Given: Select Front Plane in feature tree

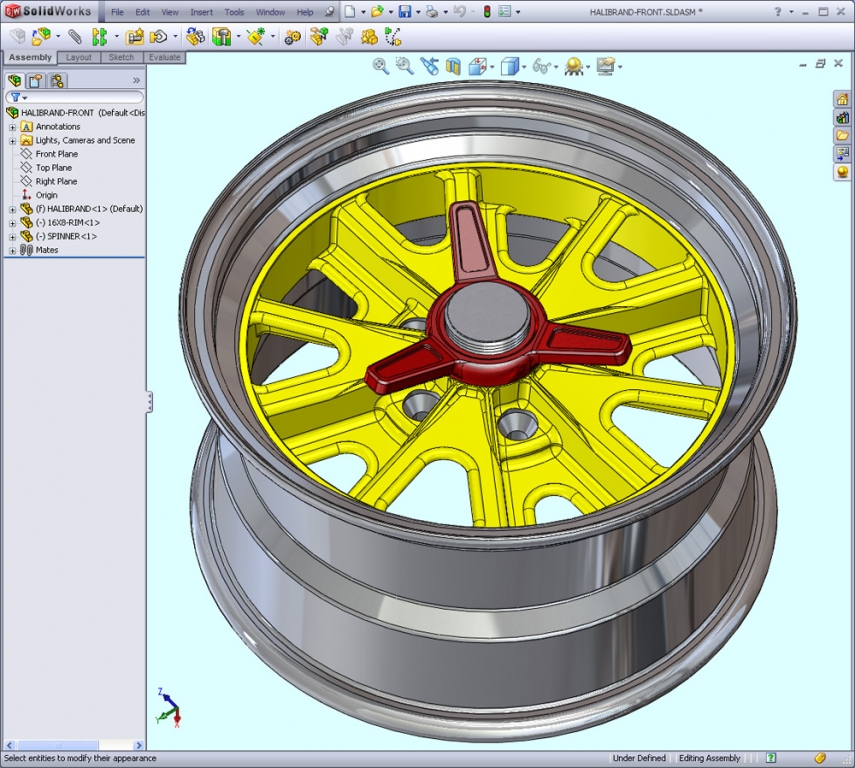Looking at the screenshot, I should pos(56,154).
